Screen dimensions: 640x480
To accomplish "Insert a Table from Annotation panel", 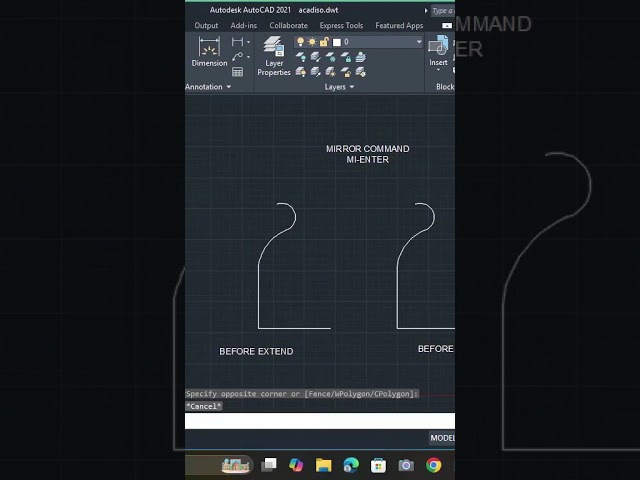I will pos(237,72).
